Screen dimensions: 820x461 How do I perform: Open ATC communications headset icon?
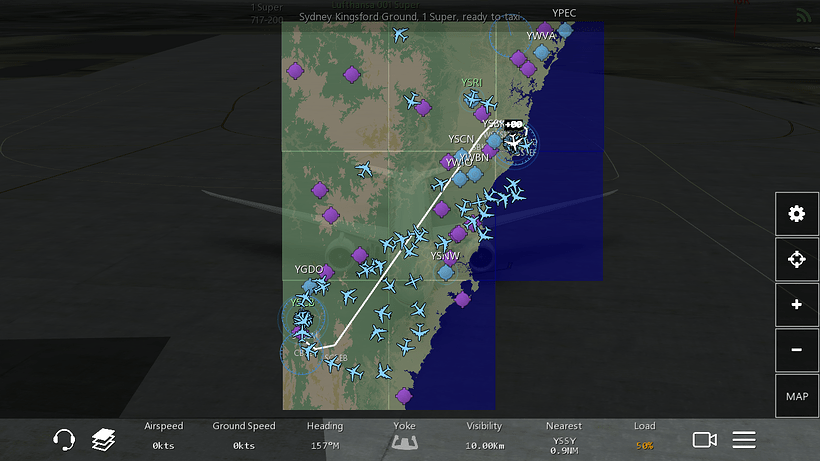(64, 440)
